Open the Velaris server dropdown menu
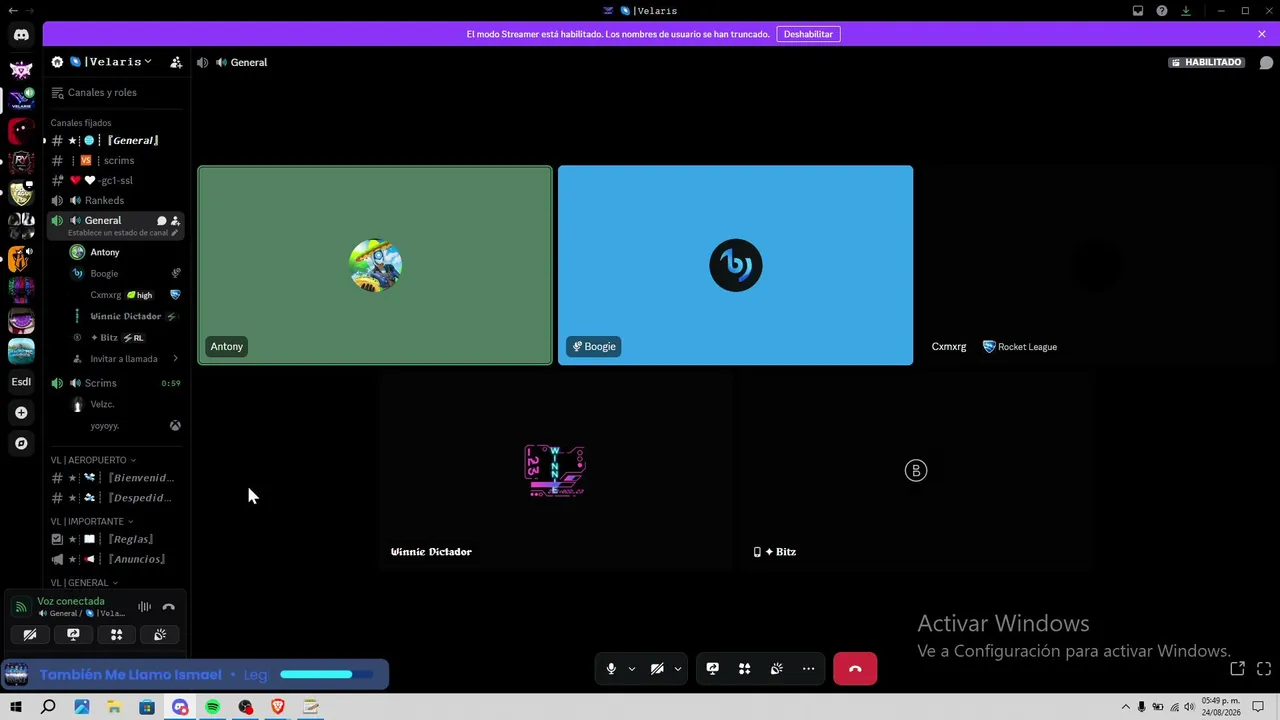The width and height of the screenshot is (1280, 720). [x=117, y=62]
